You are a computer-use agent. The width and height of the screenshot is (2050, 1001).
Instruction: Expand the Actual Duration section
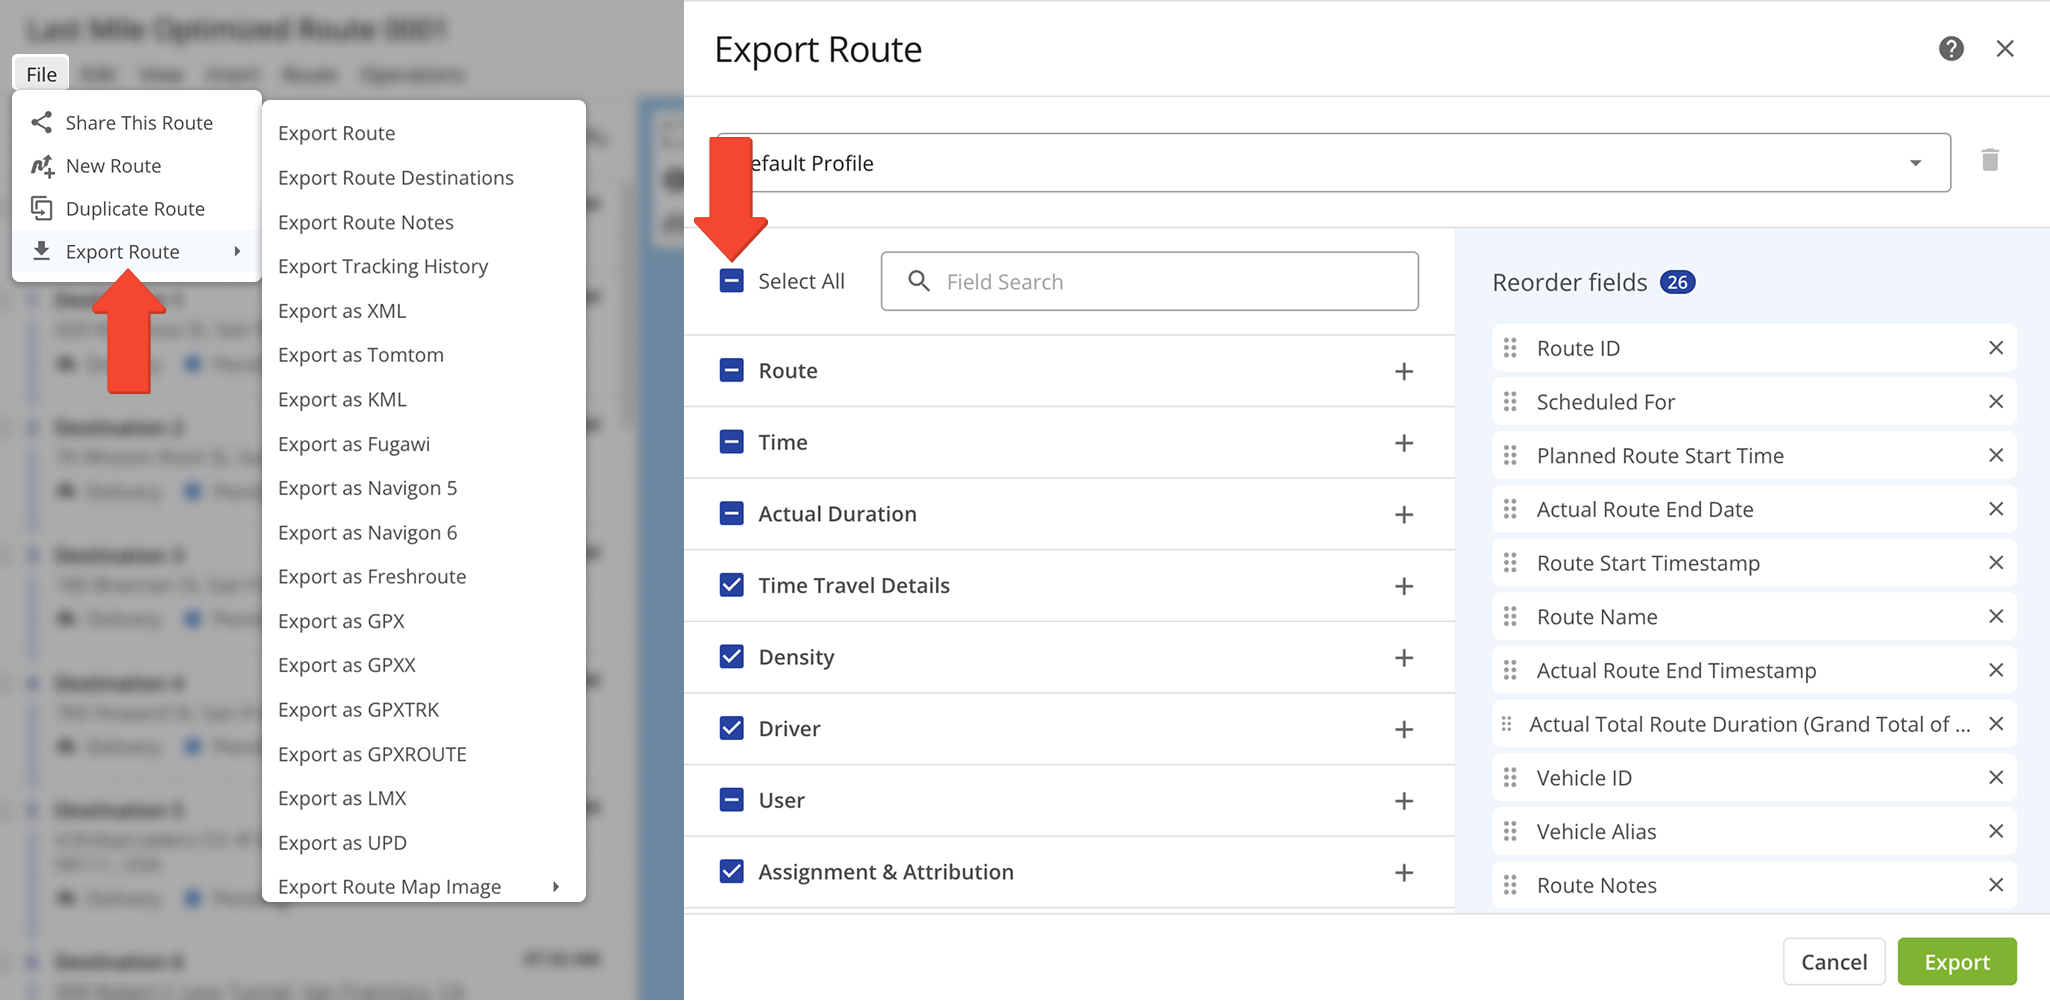click(x=1403, y=515)
